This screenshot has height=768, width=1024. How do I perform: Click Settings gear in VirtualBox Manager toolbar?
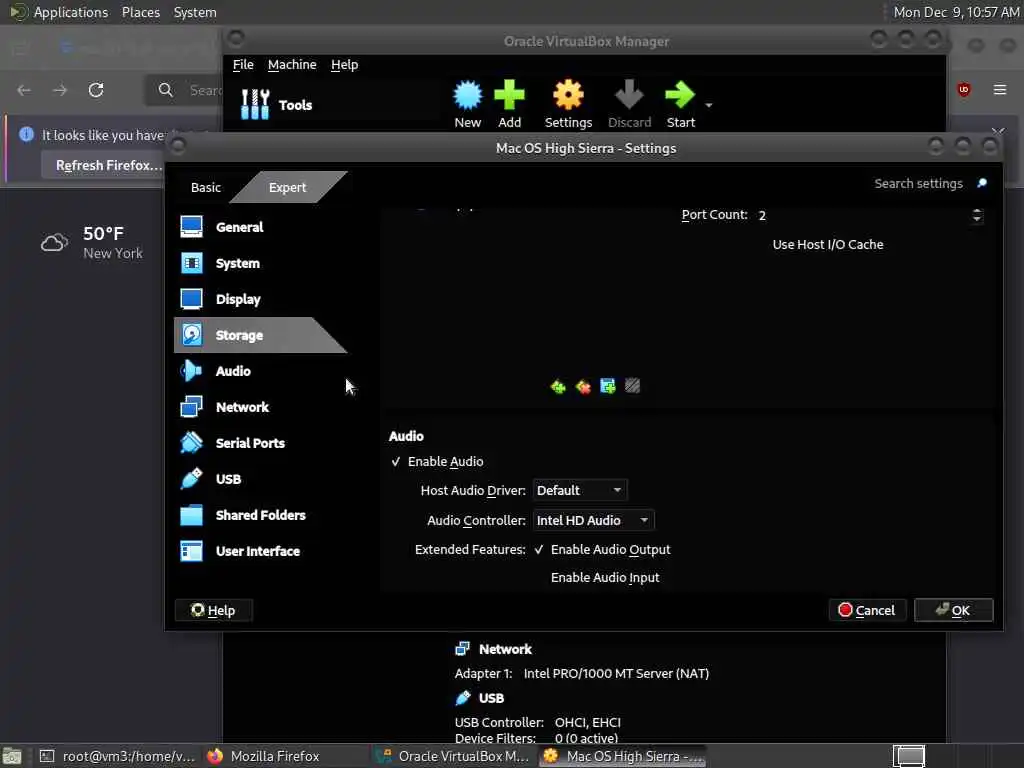pos(568,104)
